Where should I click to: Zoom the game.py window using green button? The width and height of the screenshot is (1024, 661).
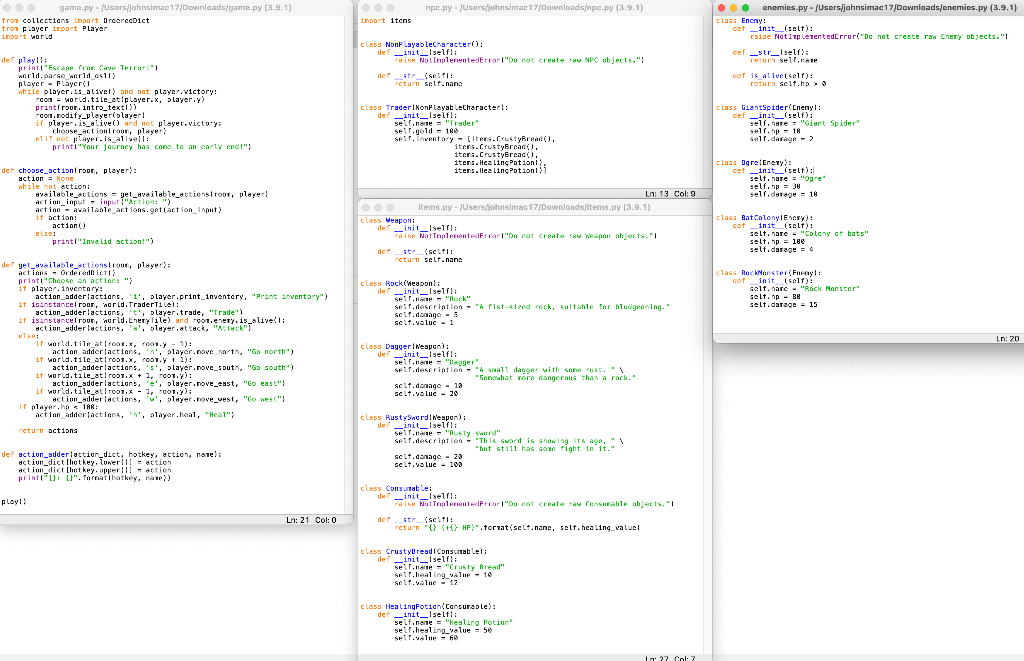(30, 6)
